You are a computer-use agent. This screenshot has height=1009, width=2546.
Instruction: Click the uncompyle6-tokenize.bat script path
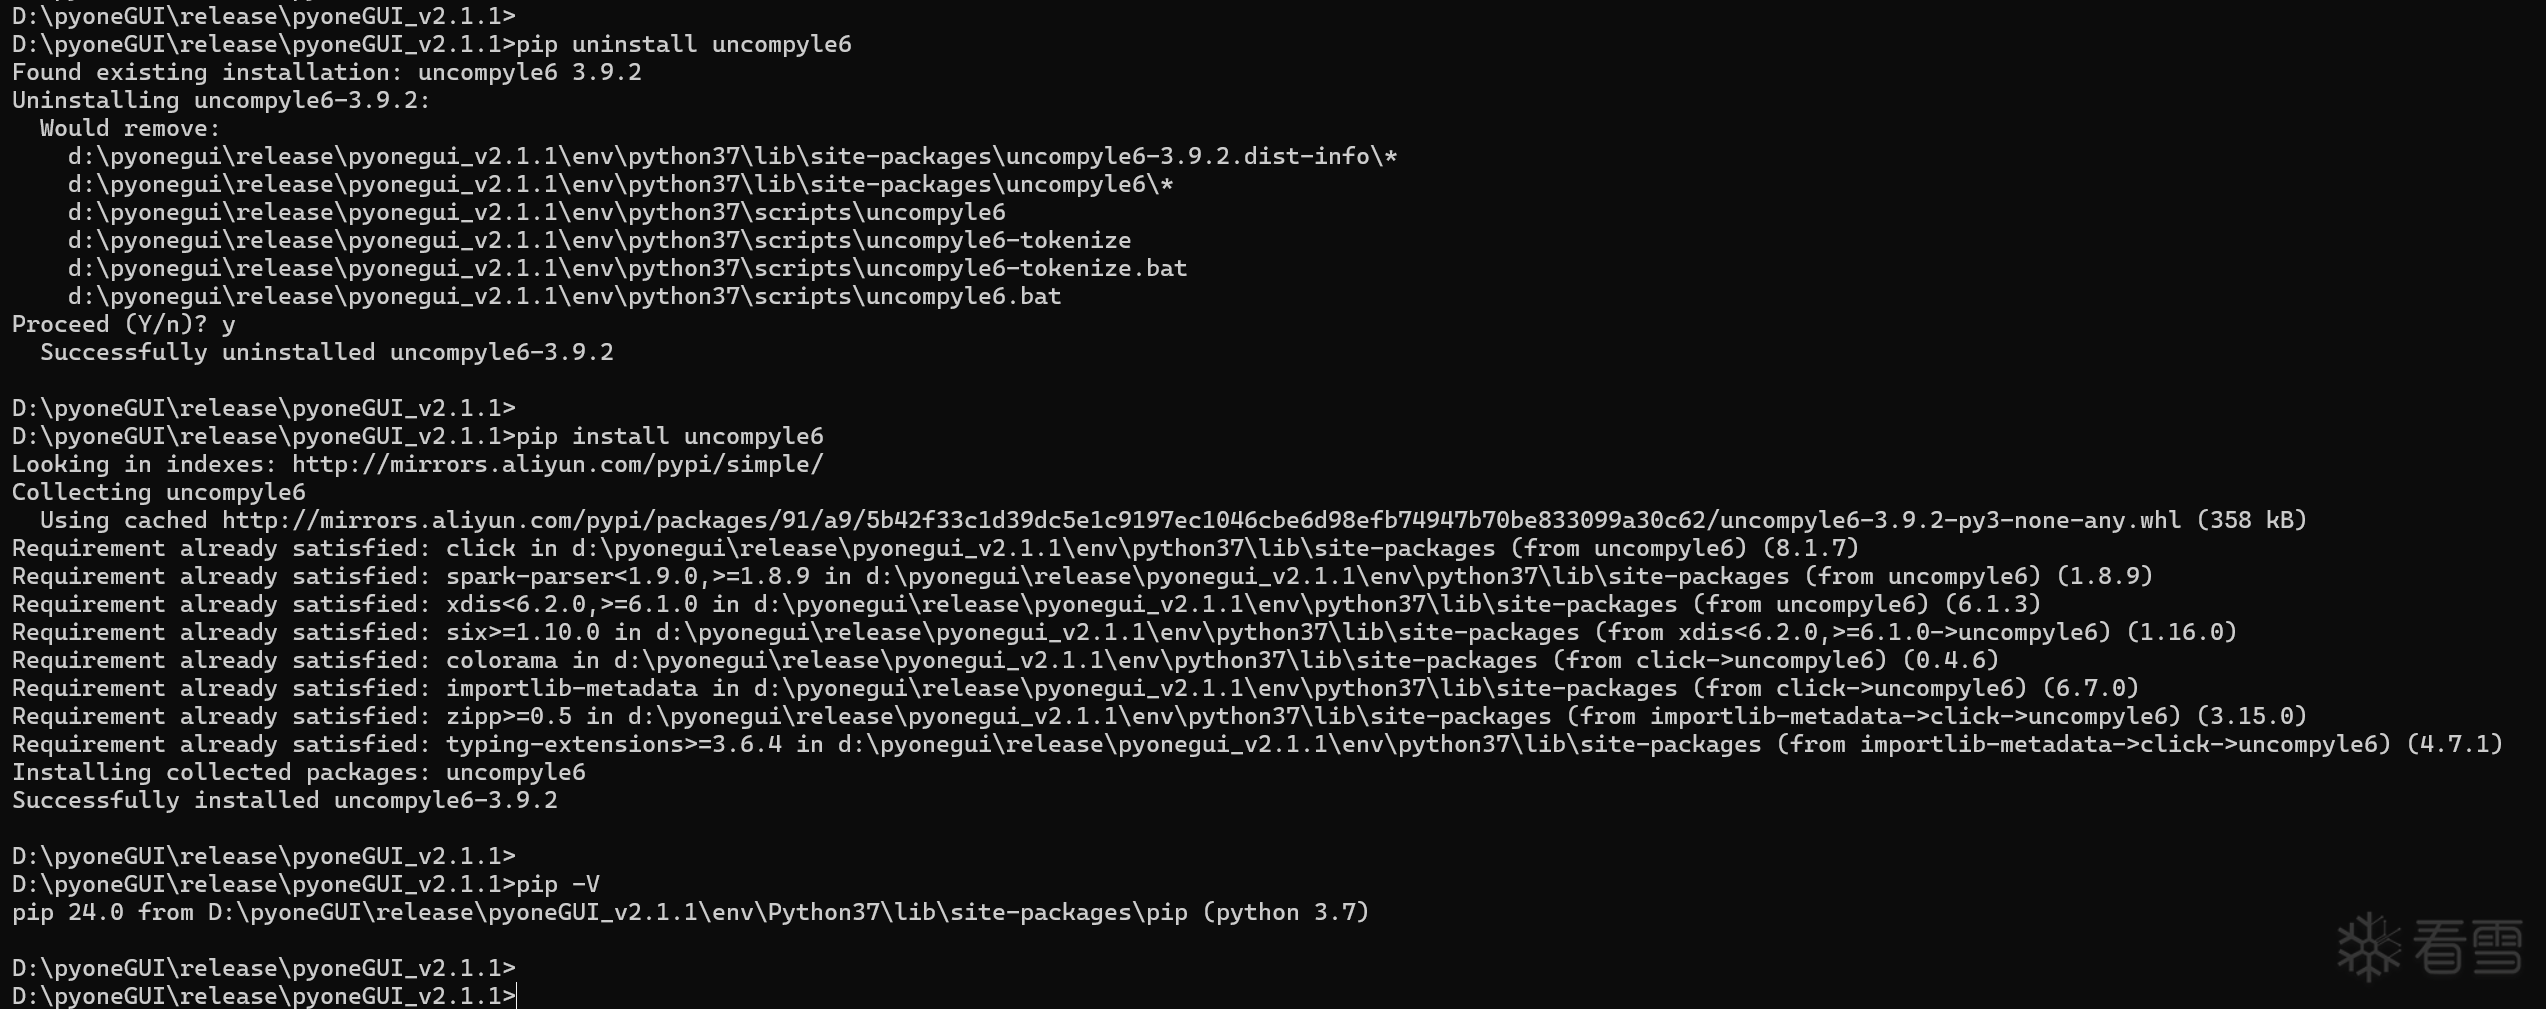(627, 269)
